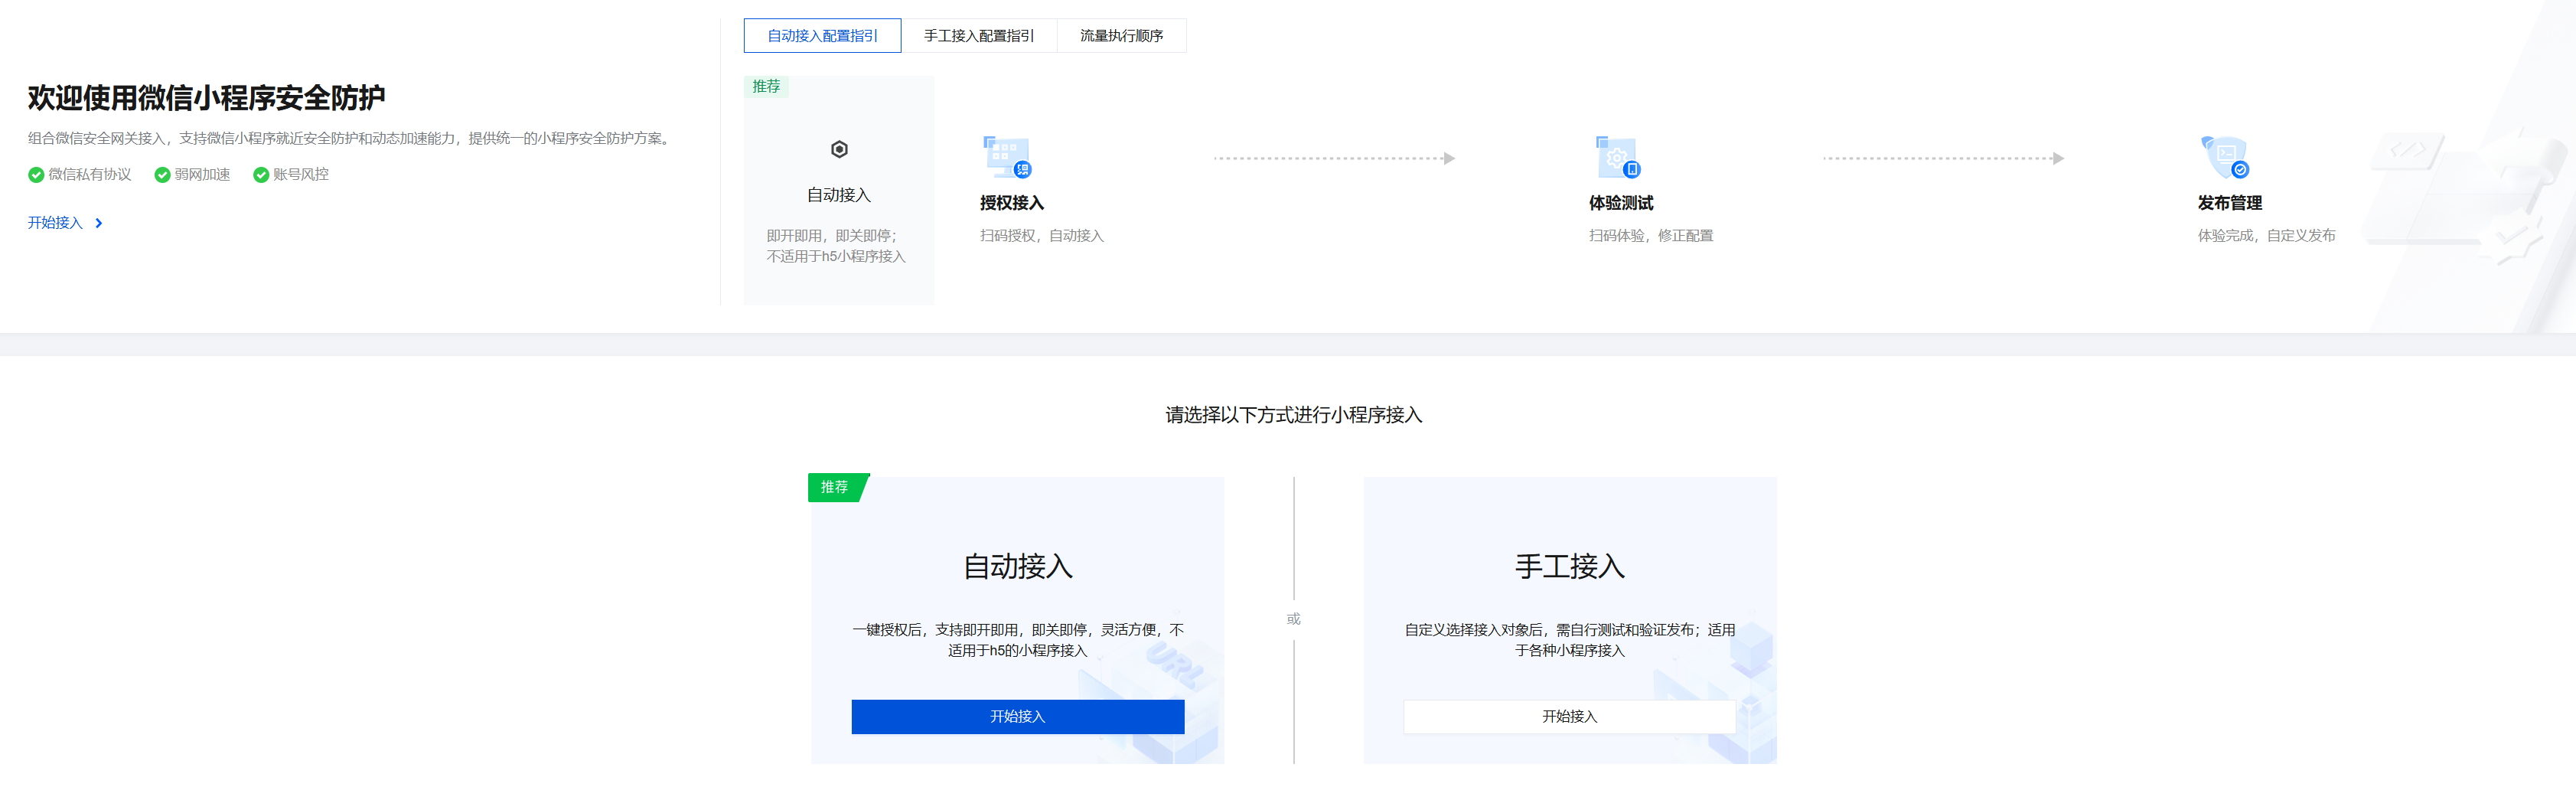This screenshot has width=2576, height=800.
Task: Click the 开始接入 link under the welcome text
Action: [55, 223]
